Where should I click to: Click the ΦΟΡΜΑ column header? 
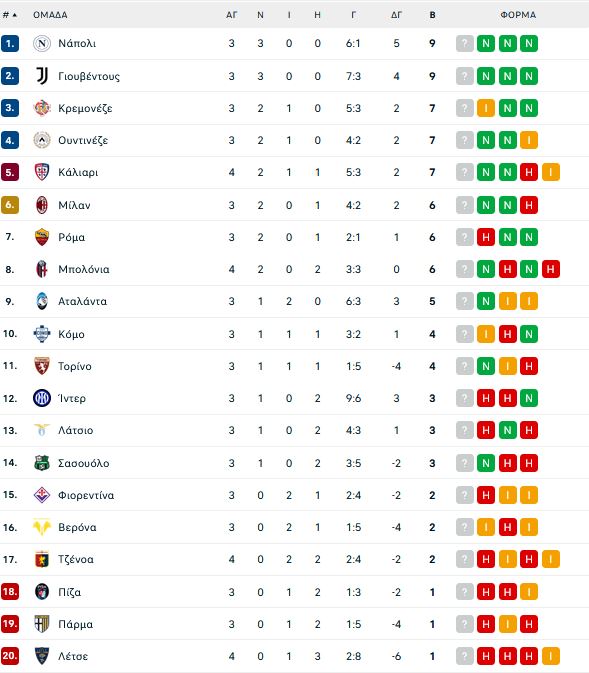518,15
